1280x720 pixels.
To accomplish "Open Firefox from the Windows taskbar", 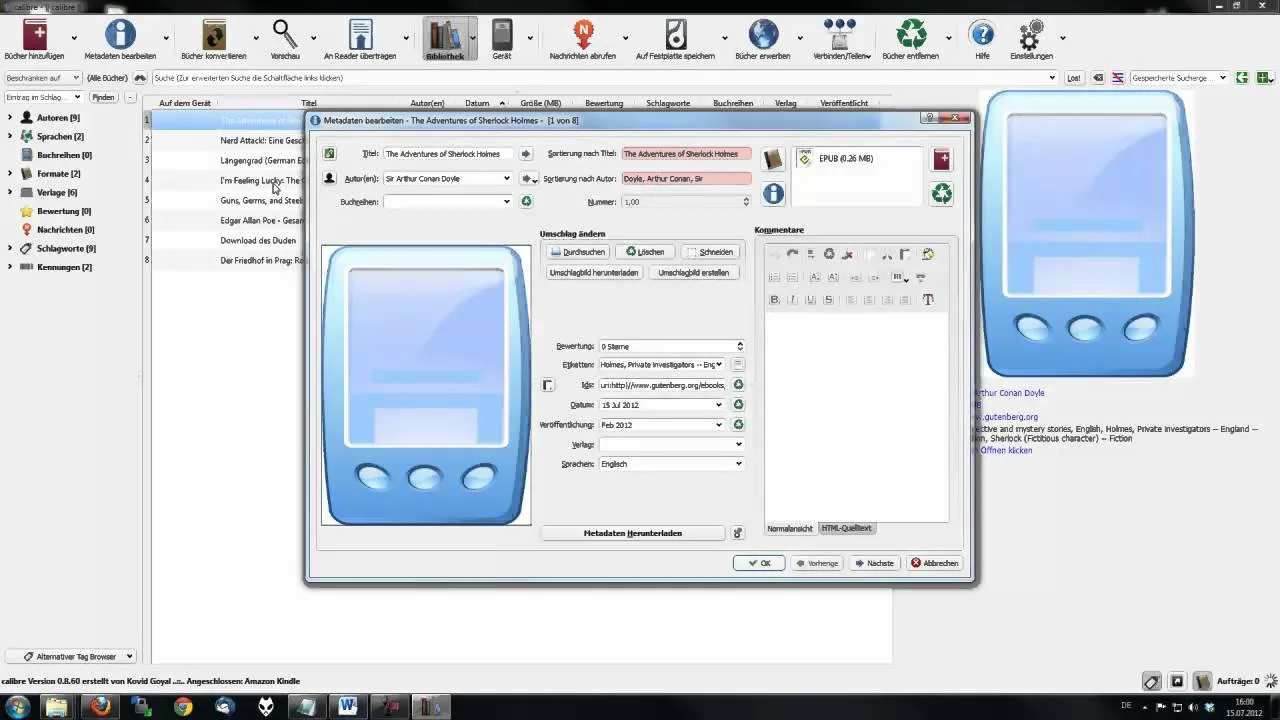I will click(99, 707).
